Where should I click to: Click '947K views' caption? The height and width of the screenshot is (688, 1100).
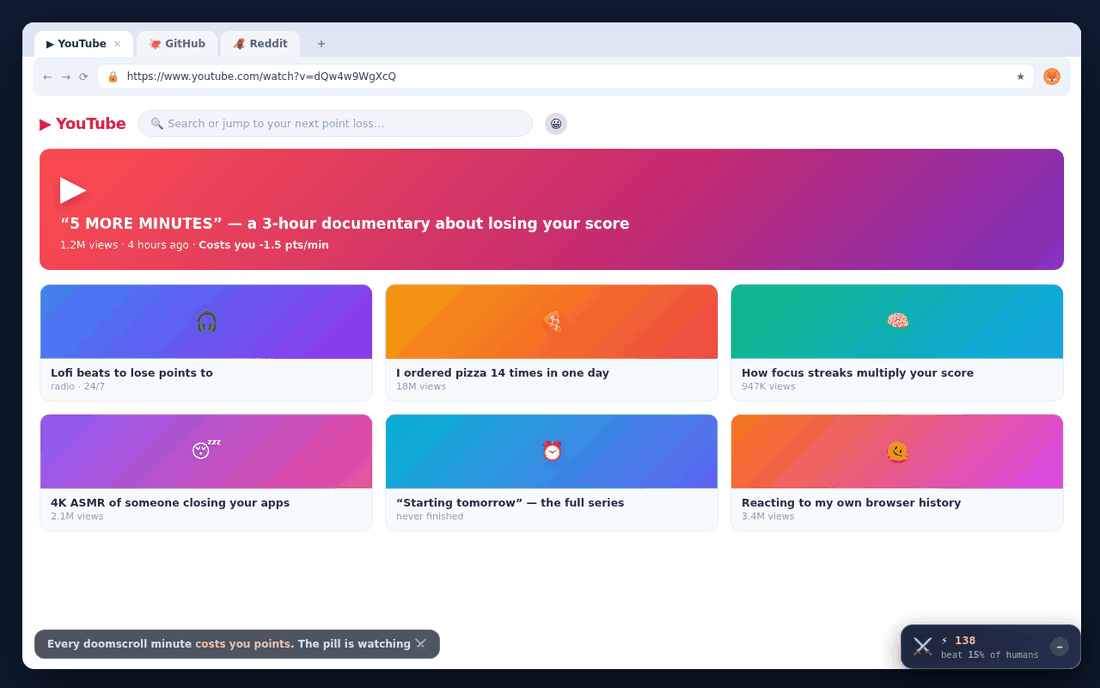tap(768, 386)
